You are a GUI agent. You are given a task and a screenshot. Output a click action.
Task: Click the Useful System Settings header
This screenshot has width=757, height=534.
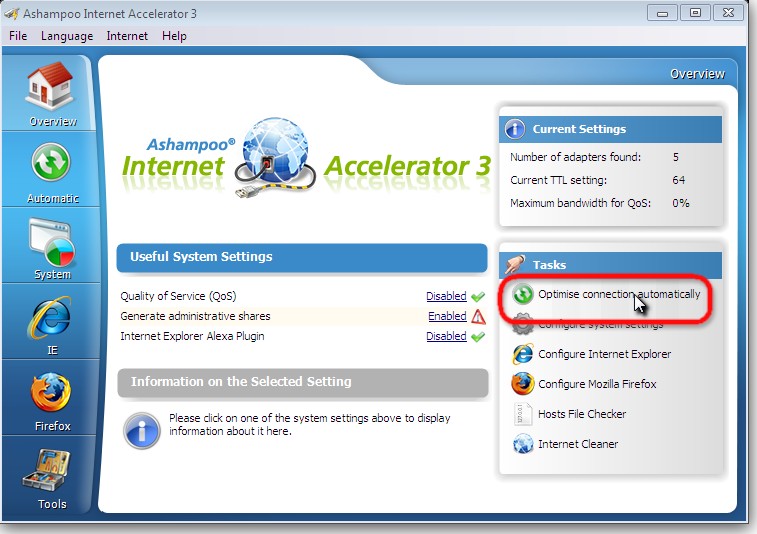(x=302, y=257)
